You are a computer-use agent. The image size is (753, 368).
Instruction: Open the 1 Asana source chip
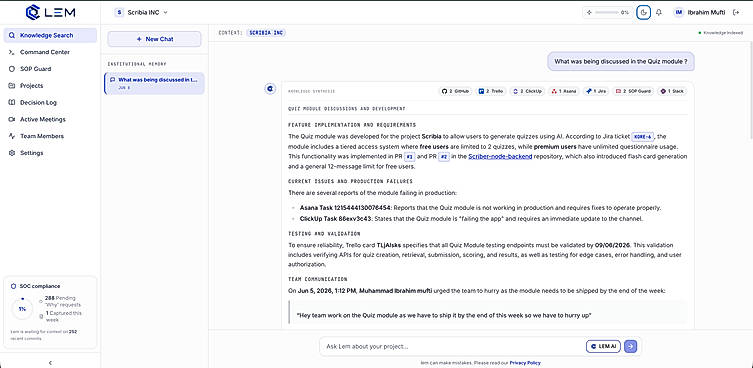[x=563, y=91]
